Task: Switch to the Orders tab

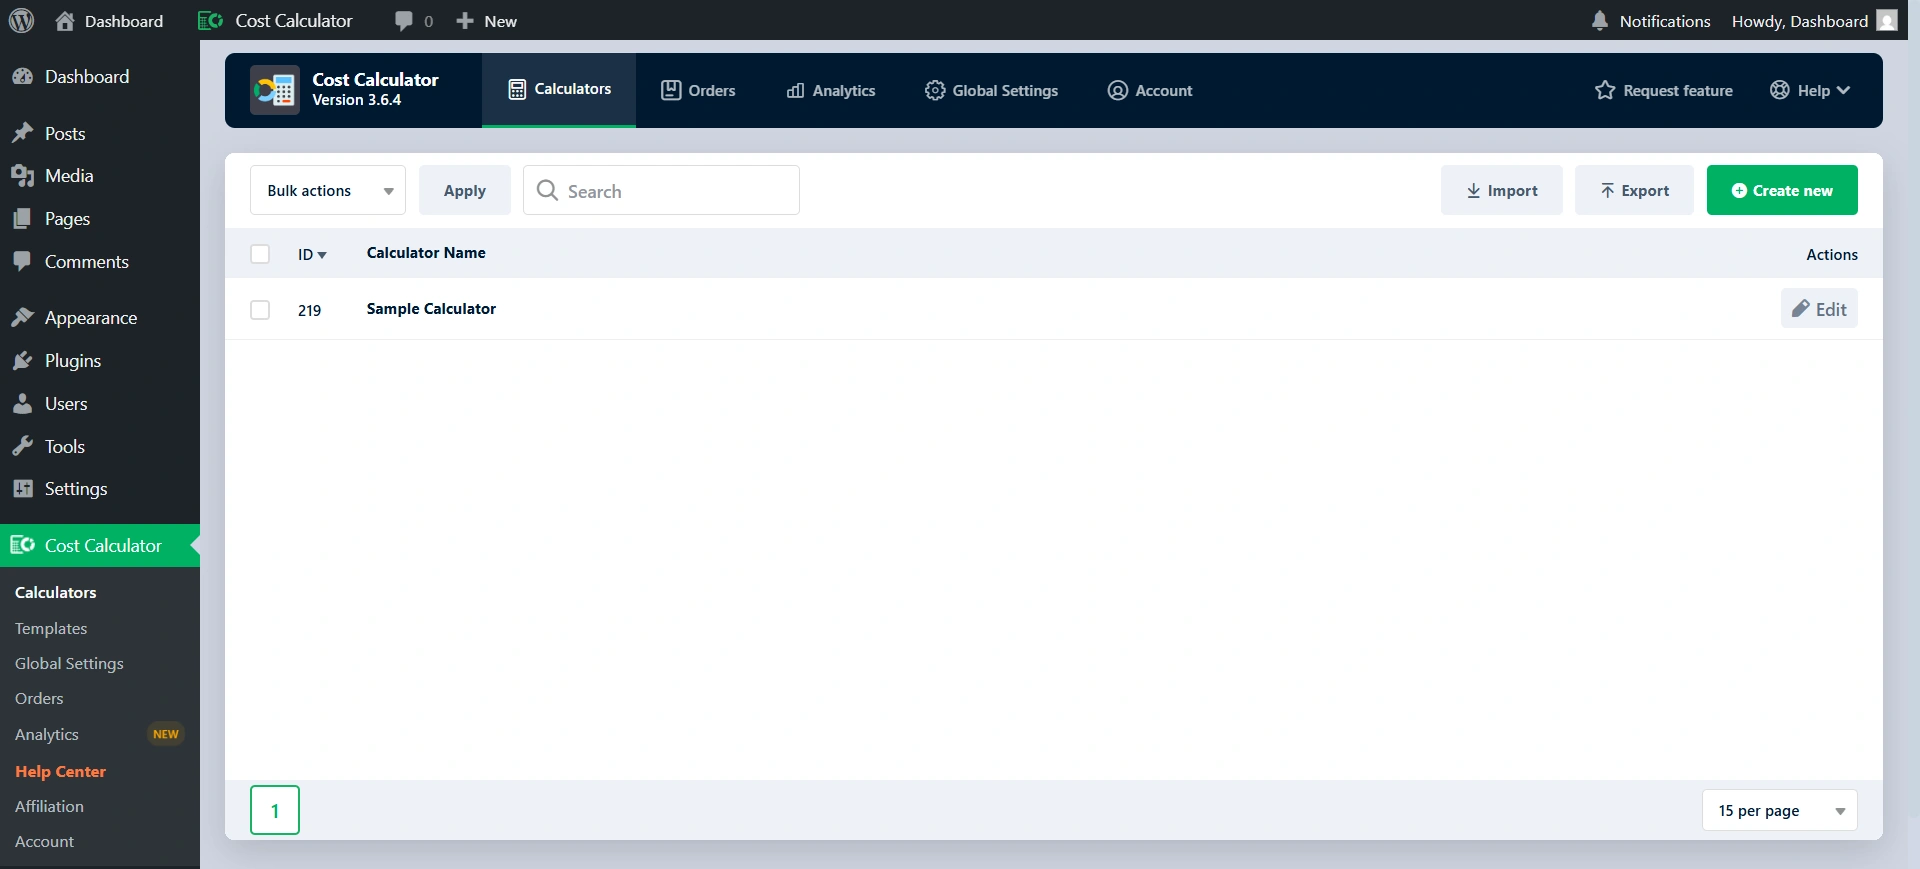Action: [x=698, y=91]
